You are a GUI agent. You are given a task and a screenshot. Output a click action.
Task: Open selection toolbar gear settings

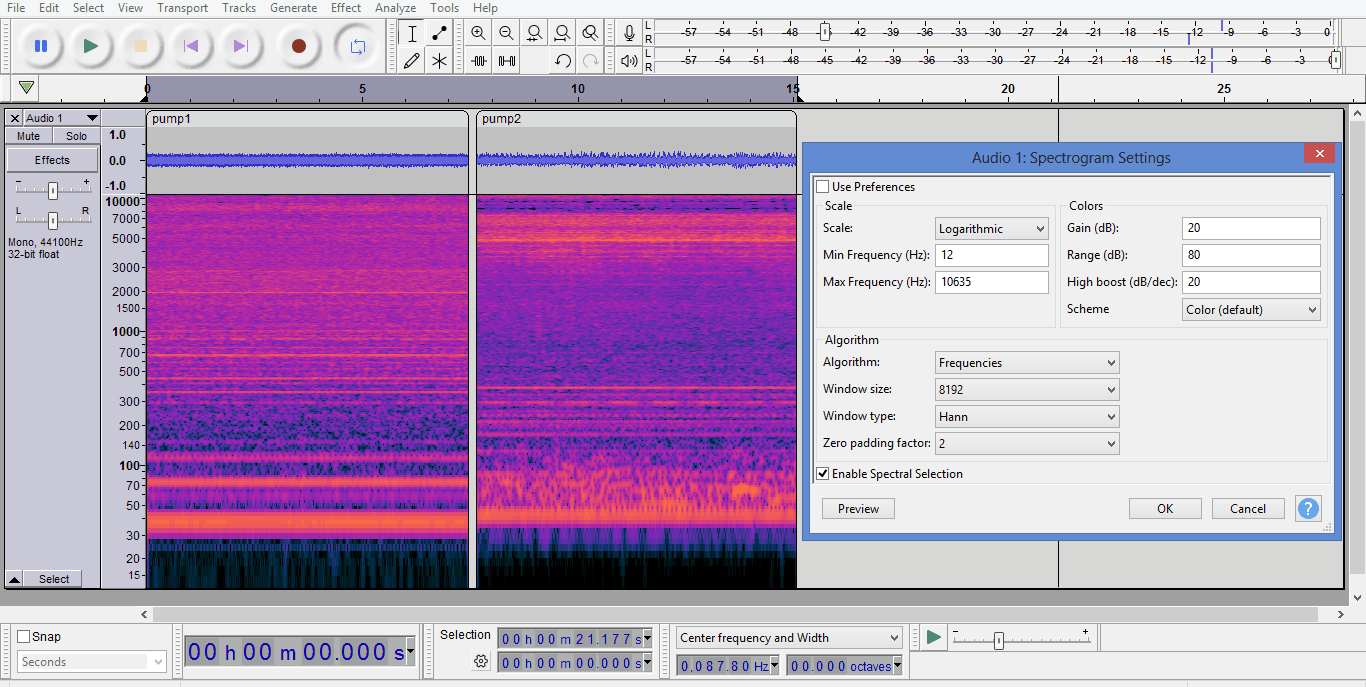click(x=481, y=661)
